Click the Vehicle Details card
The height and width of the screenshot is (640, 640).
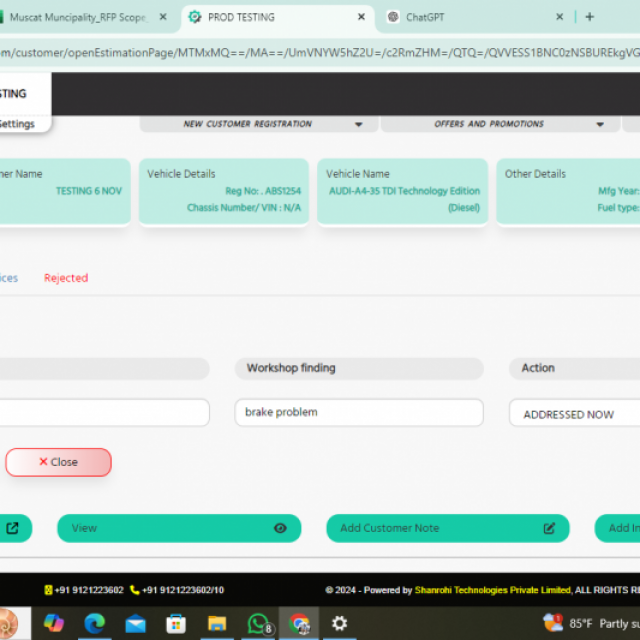tap(224, 191)
